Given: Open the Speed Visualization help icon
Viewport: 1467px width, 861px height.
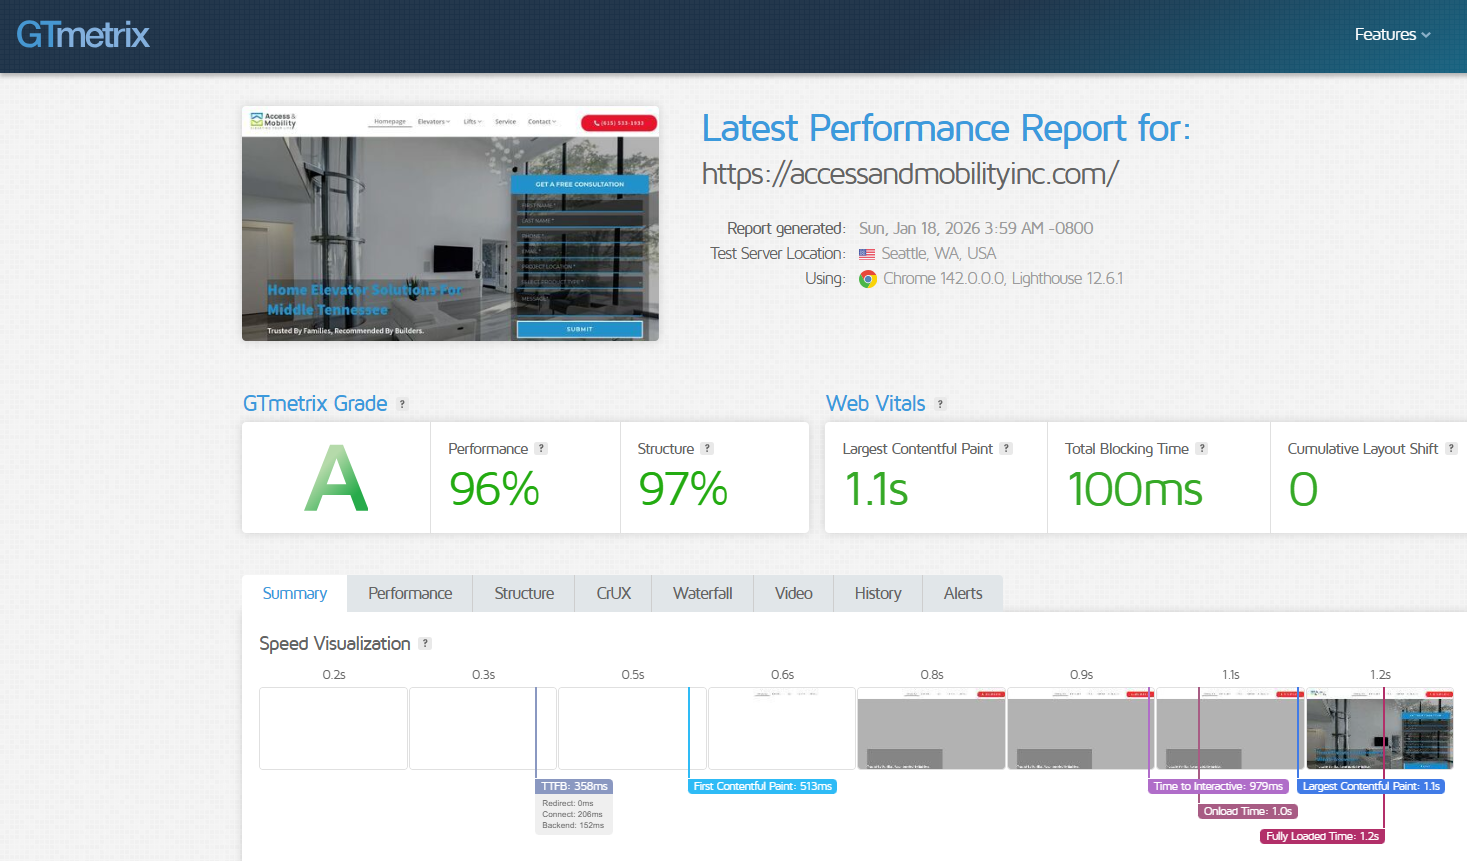Looking at the screenshot, I should [x=425, y=644].
